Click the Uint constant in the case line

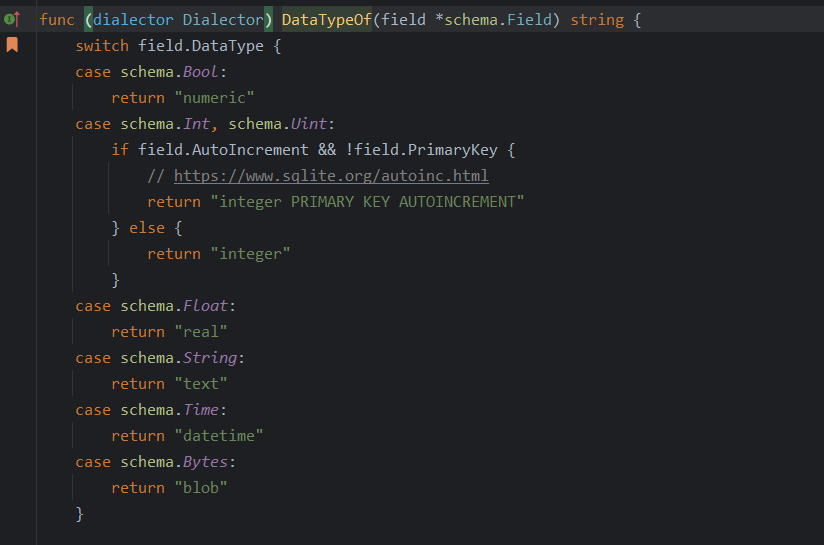tap(309, 124)
